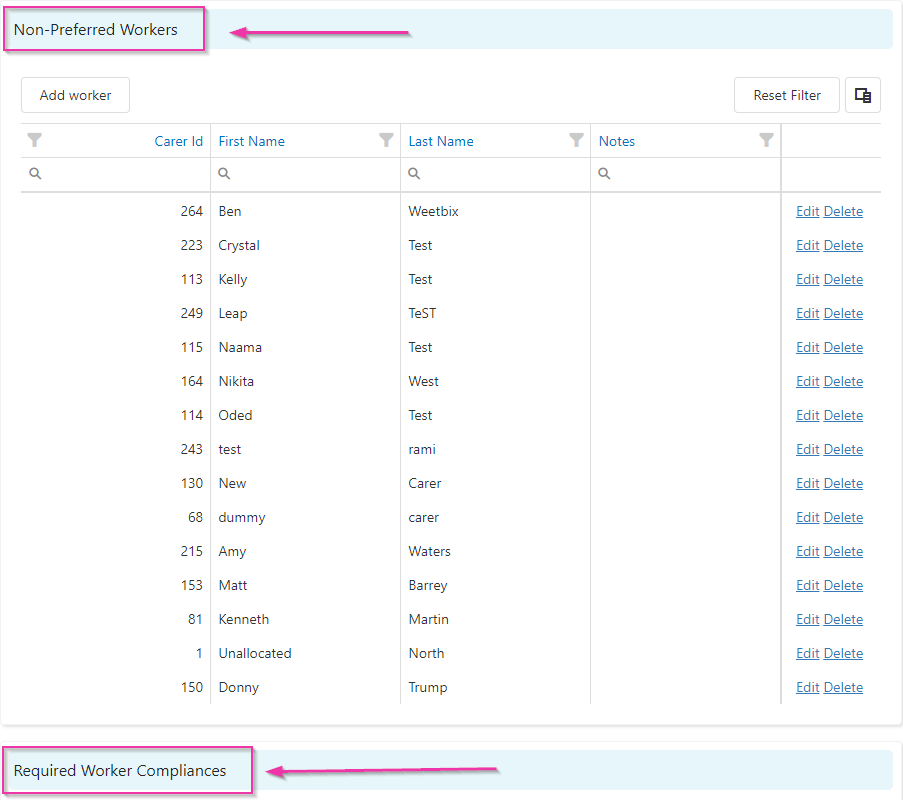The width and height of the screenshot is (903, 800).
Task: Click the Reset Filter button
Action: [x=787, y=95]
